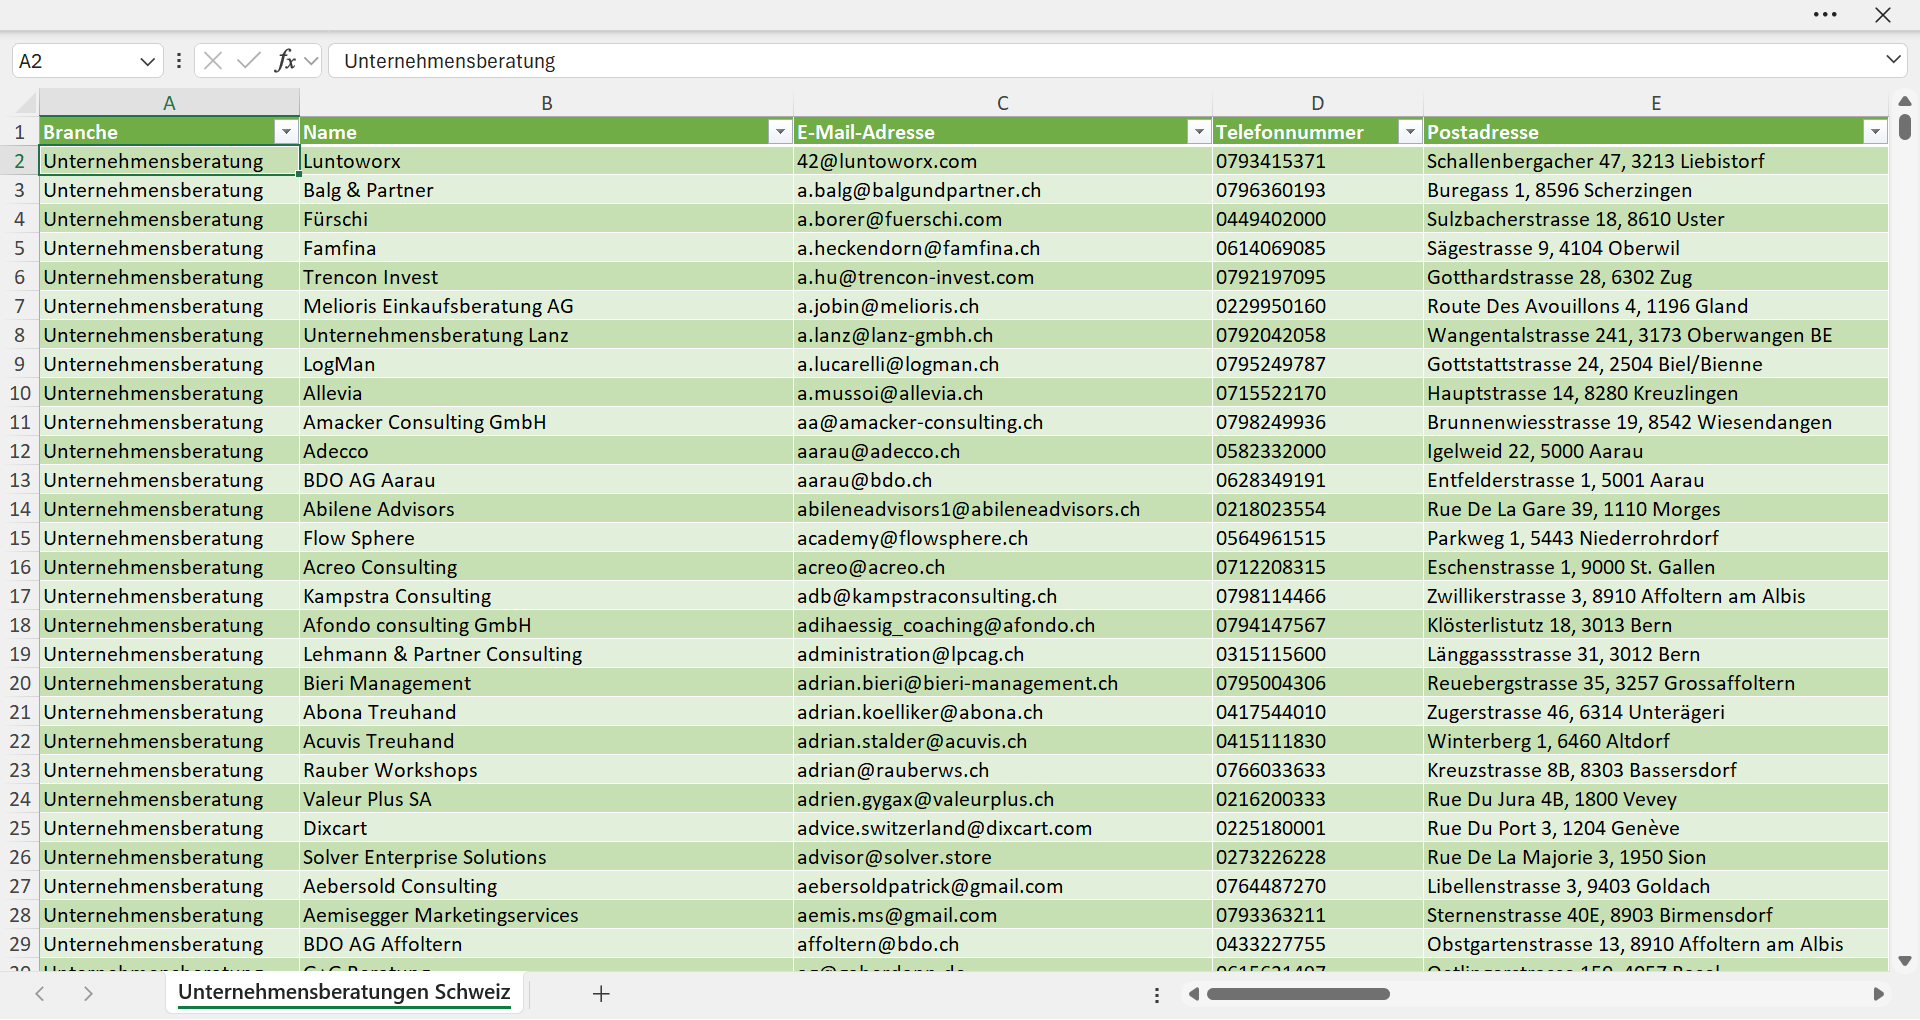The width and height of the screenshot is (1920, 1020).
Task: Select column D header
Action: click(x=1318, y=102)
